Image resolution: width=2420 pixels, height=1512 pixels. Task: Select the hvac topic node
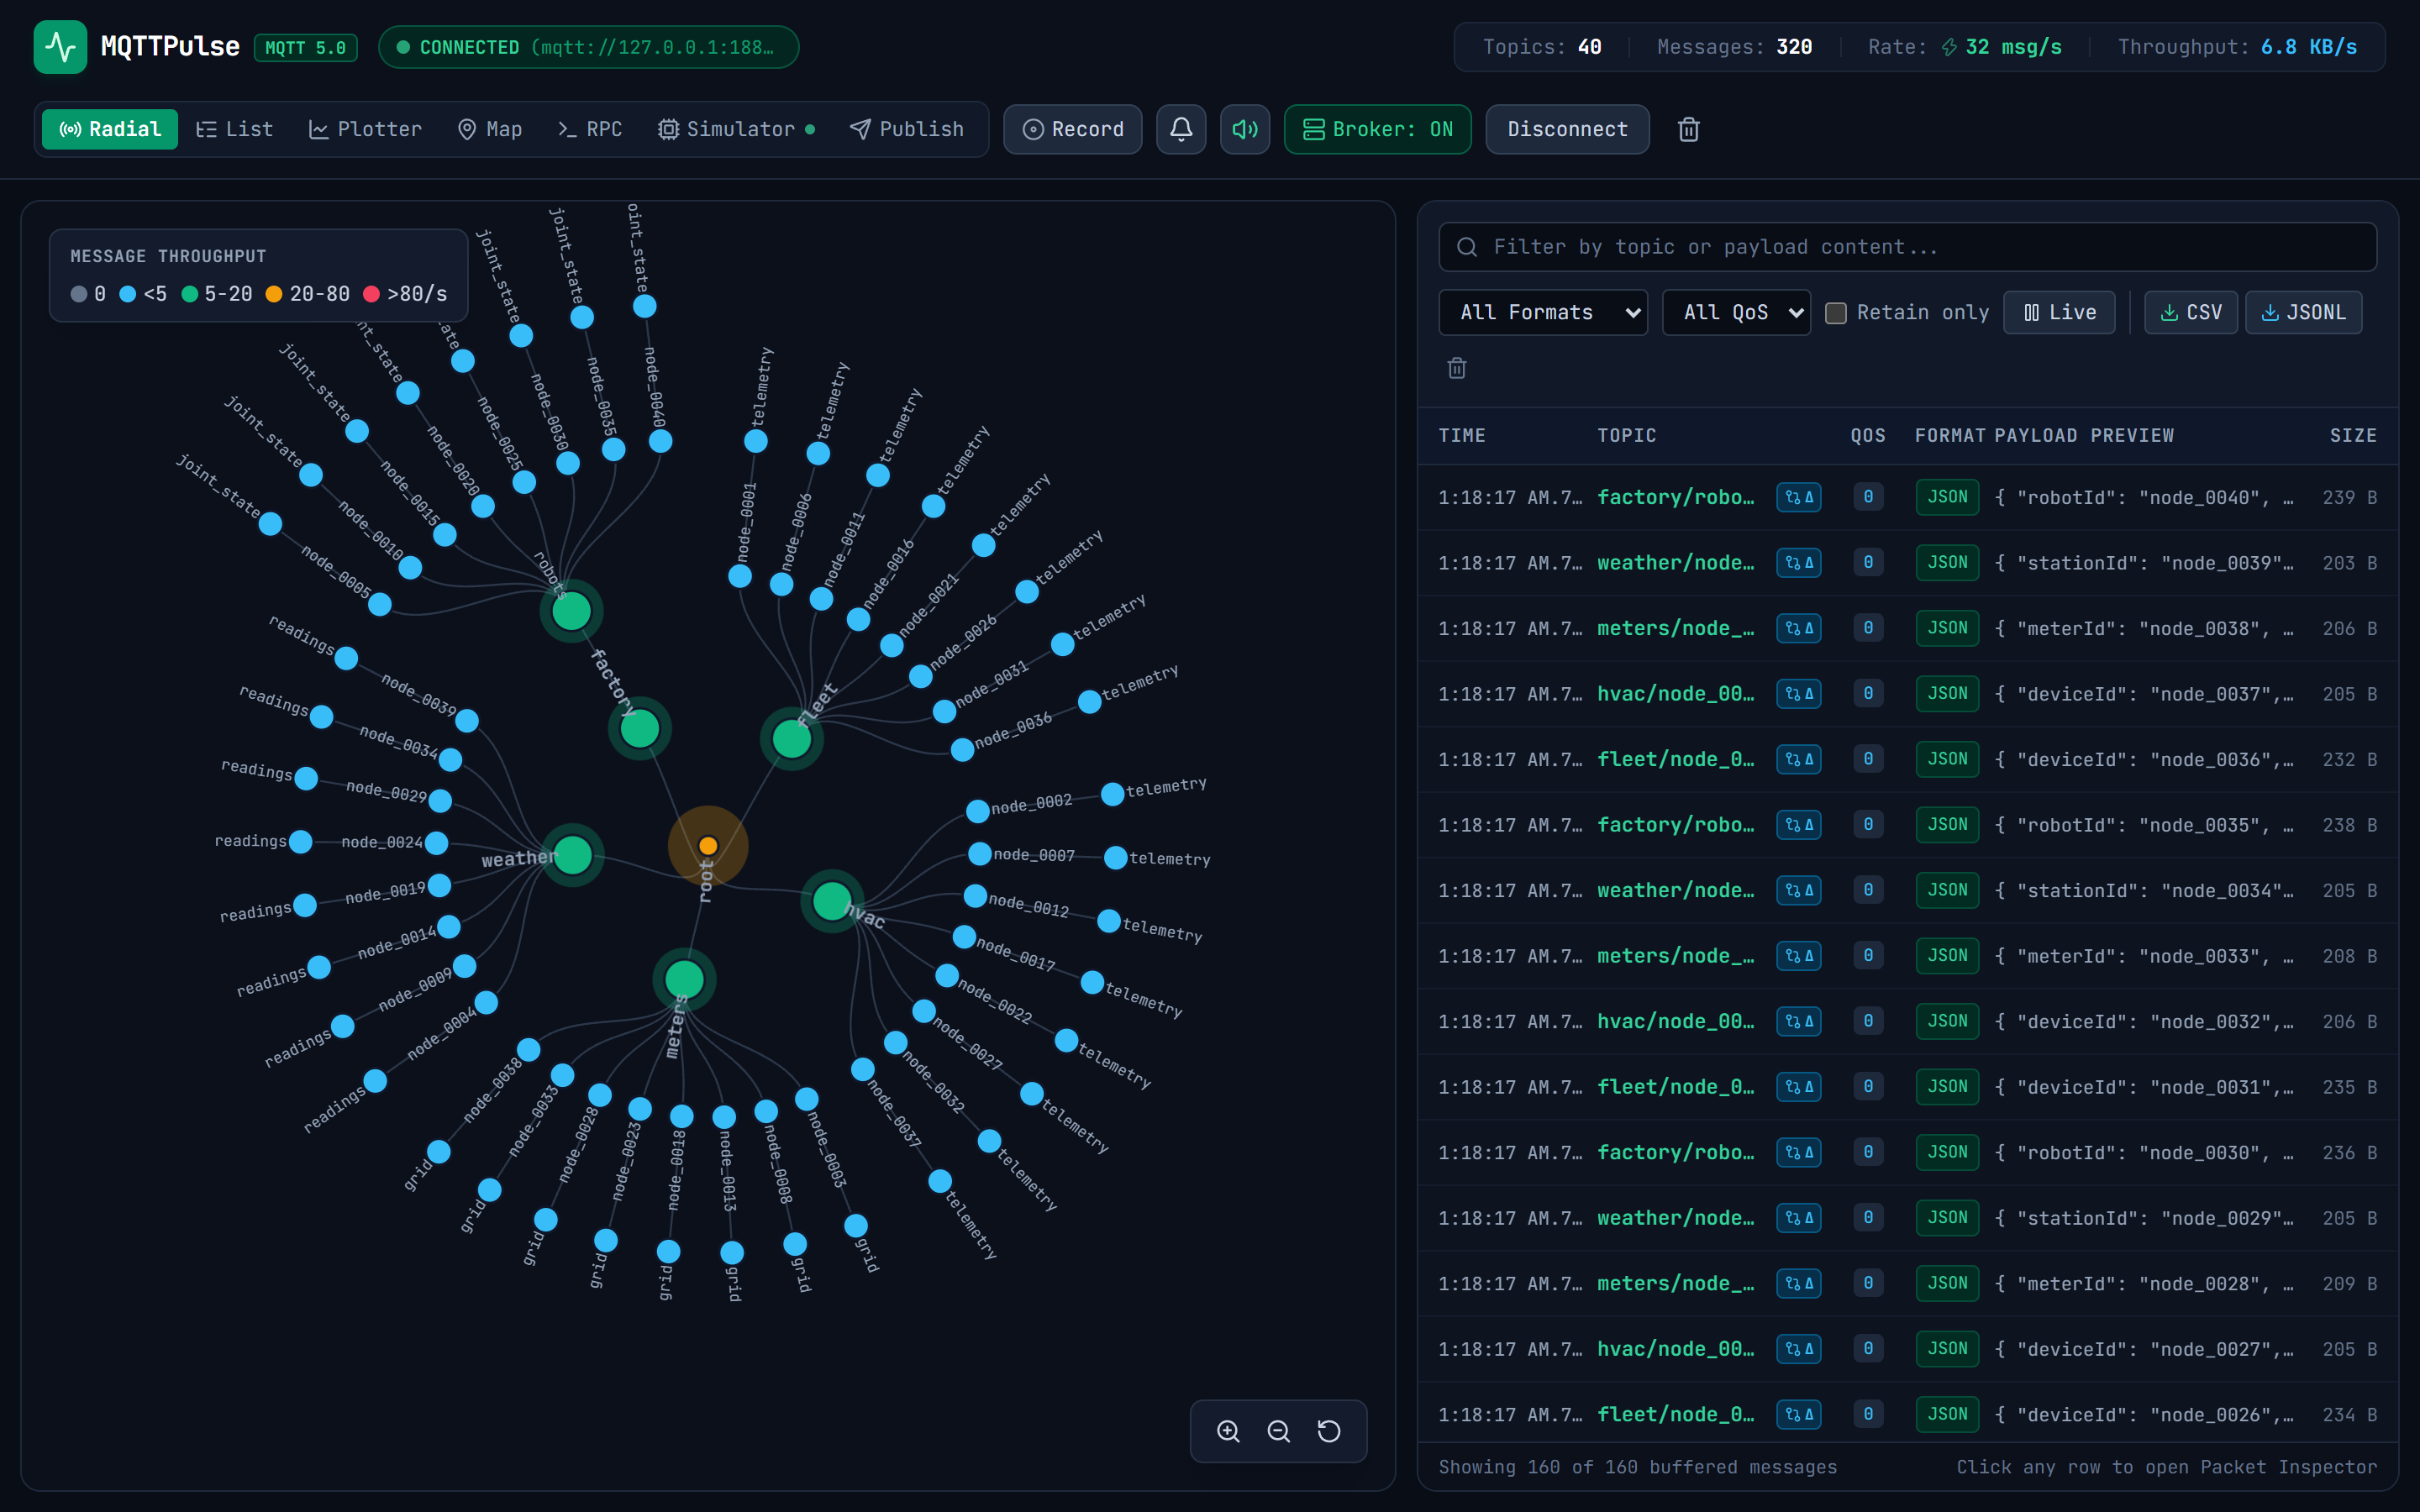tap(832, 901)
